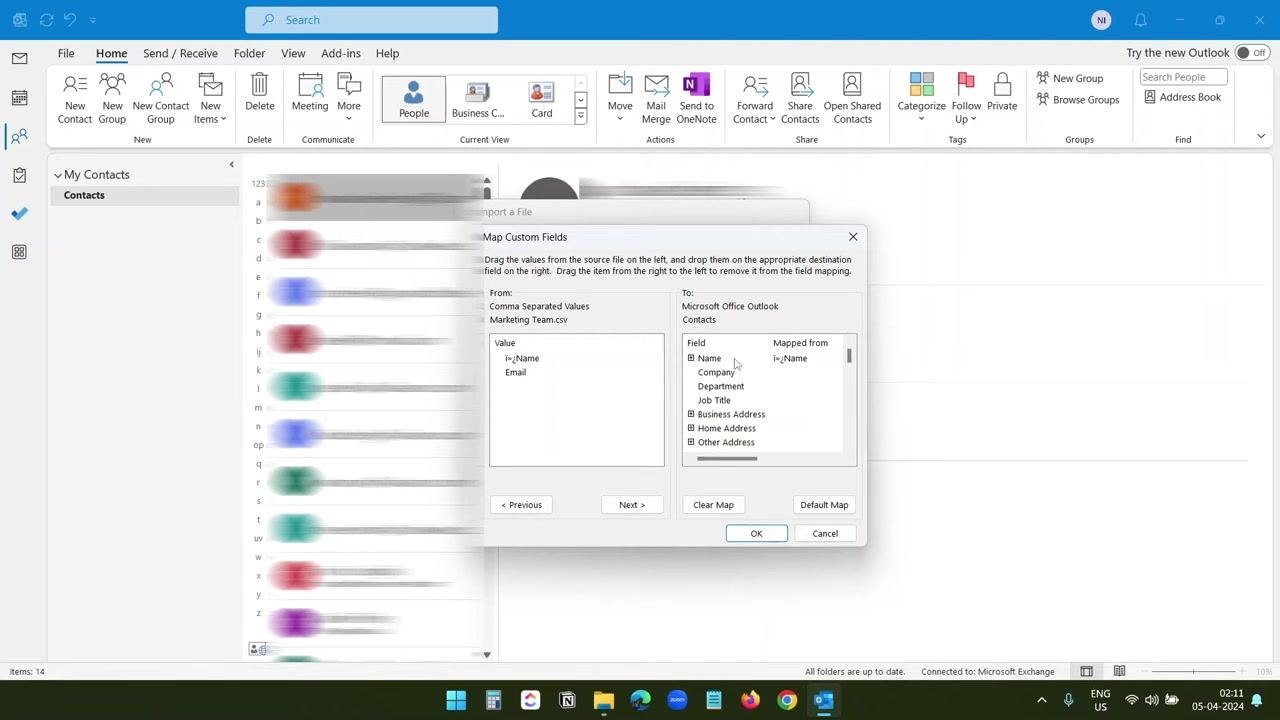Click Clear Map button
The image size is (1280, 720).
[713, 505]
